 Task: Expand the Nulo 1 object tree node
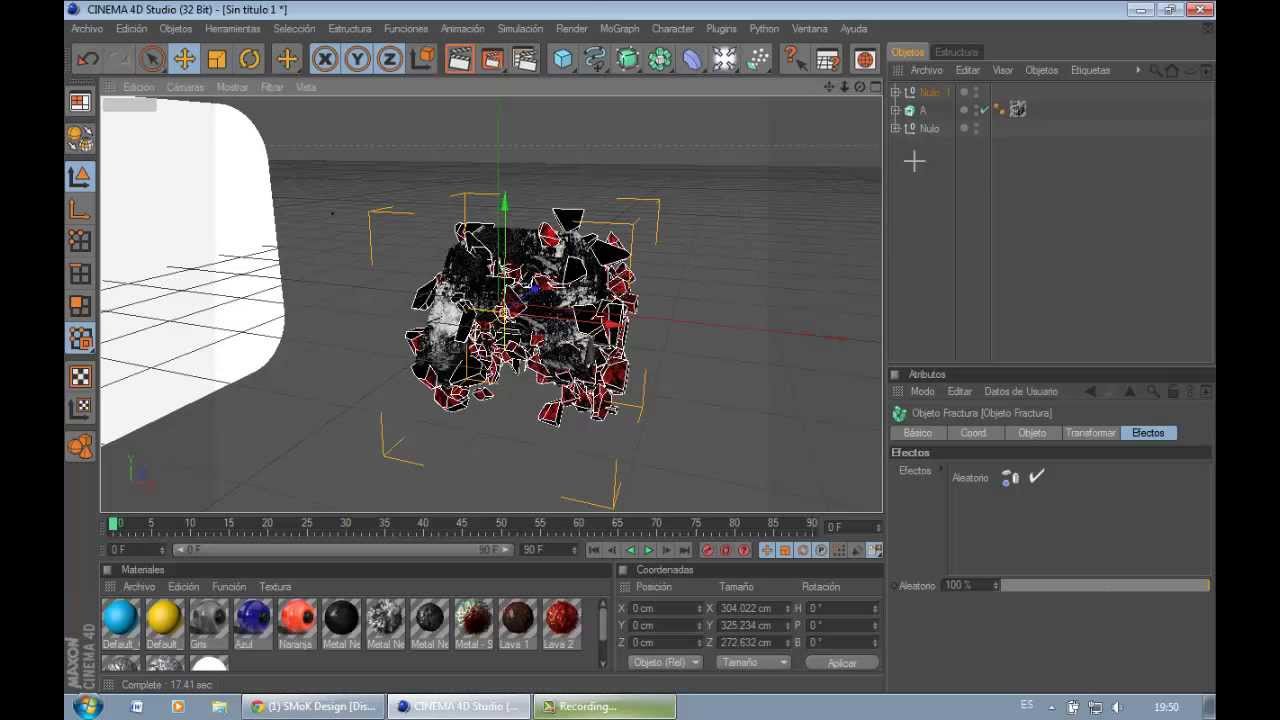(x=896, y=92)
